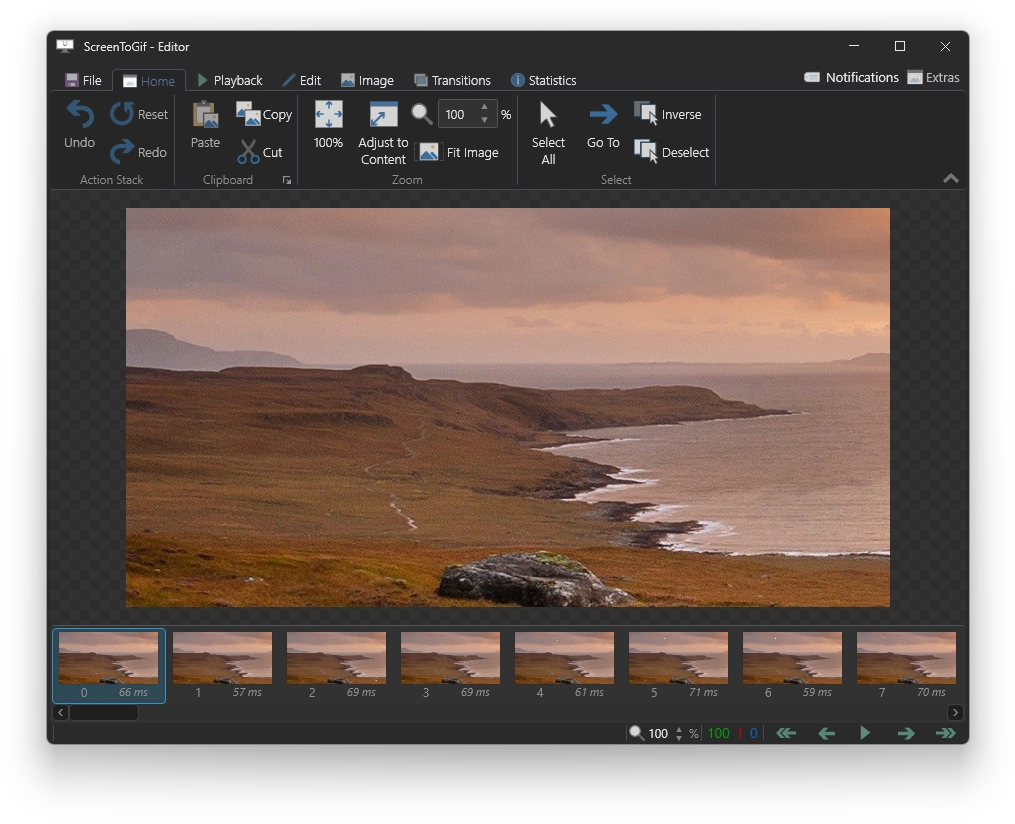Open the File tab

pos(83,80)
